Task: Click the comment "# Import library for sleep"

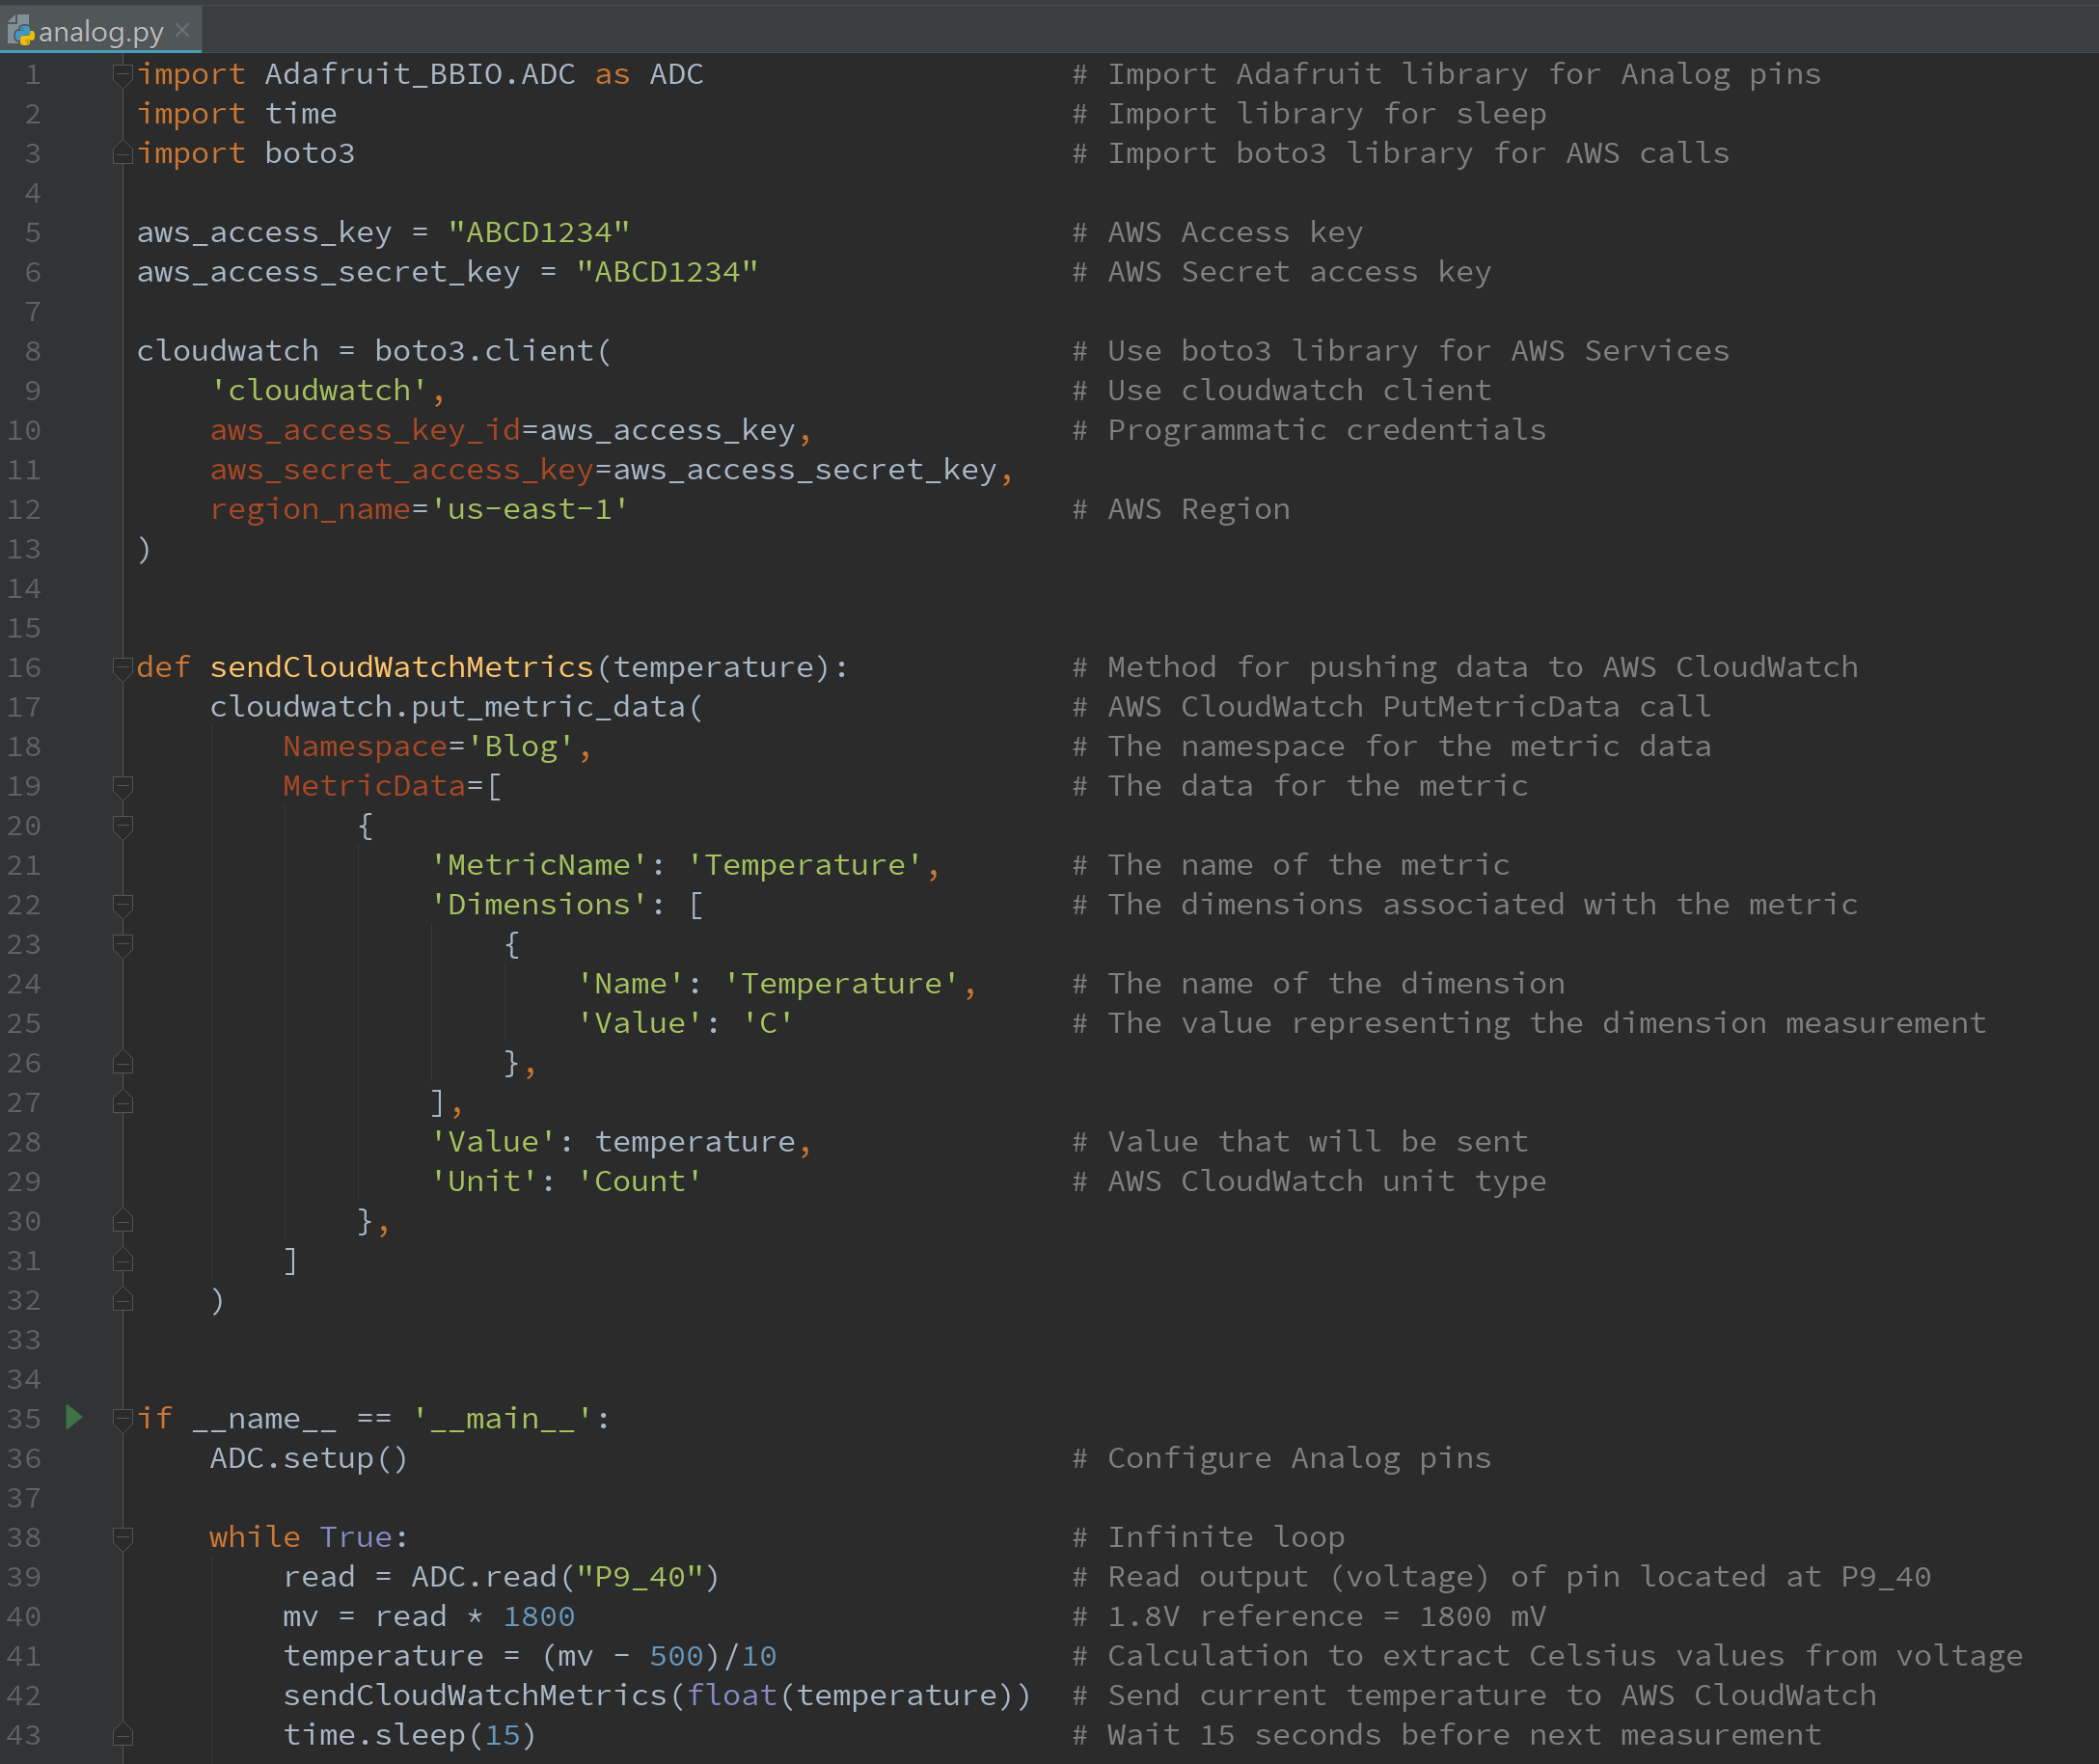Action: 1309,113
